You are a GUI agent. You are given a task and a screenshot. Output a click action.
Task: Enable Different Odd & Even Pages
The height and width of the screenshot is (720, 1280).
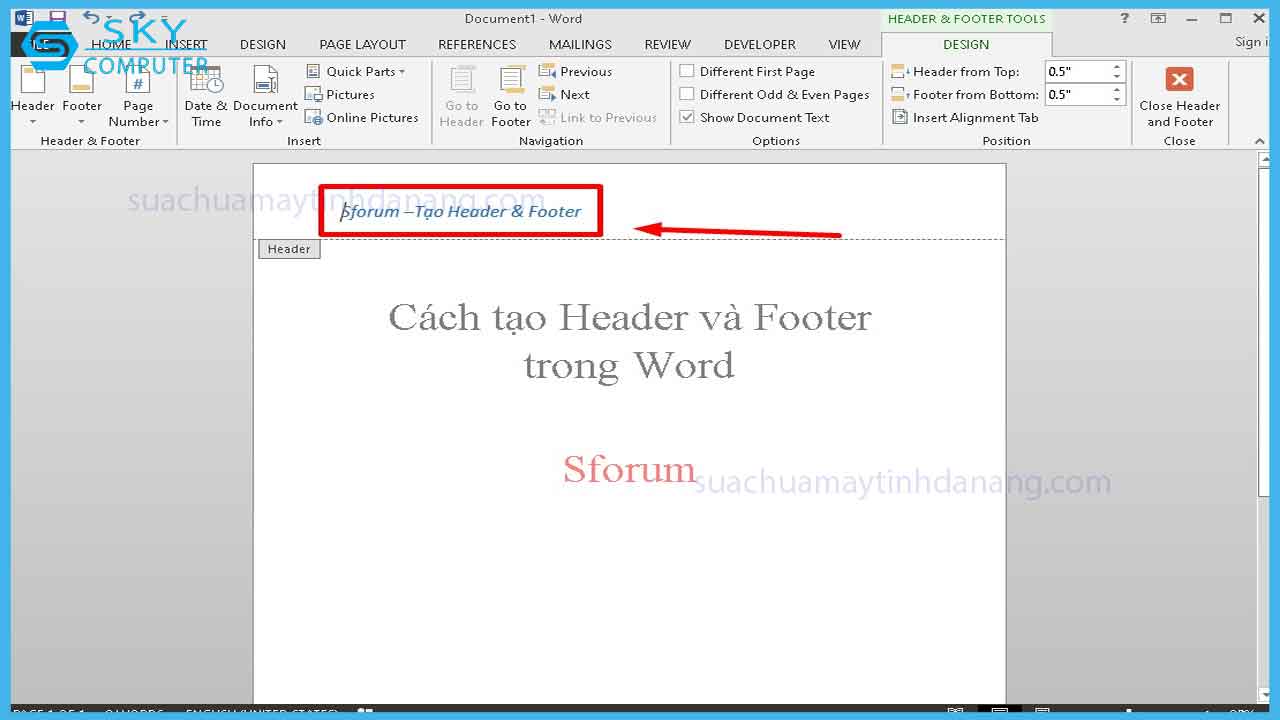pyautogui.click(x=687, y=95)
